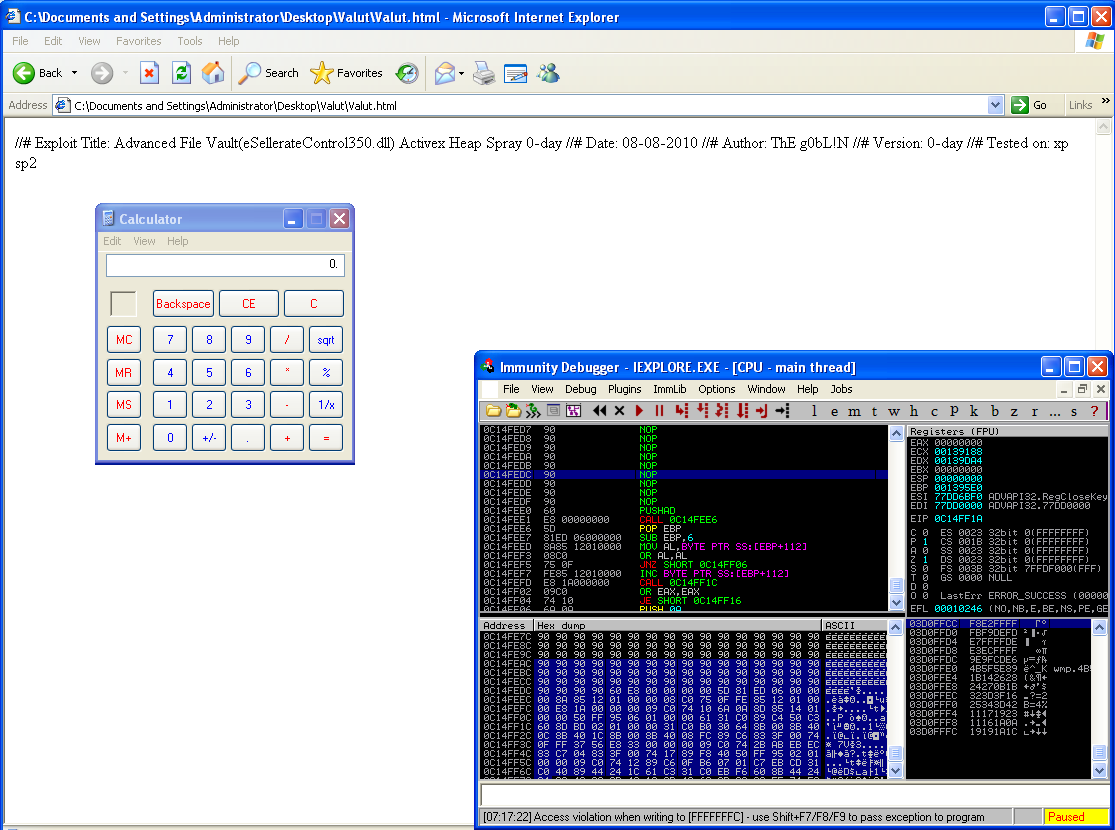The width and height of the screenshot is (1115, 830).
Task: Open the debugger ImmLib menu
Action: point(670,389)
